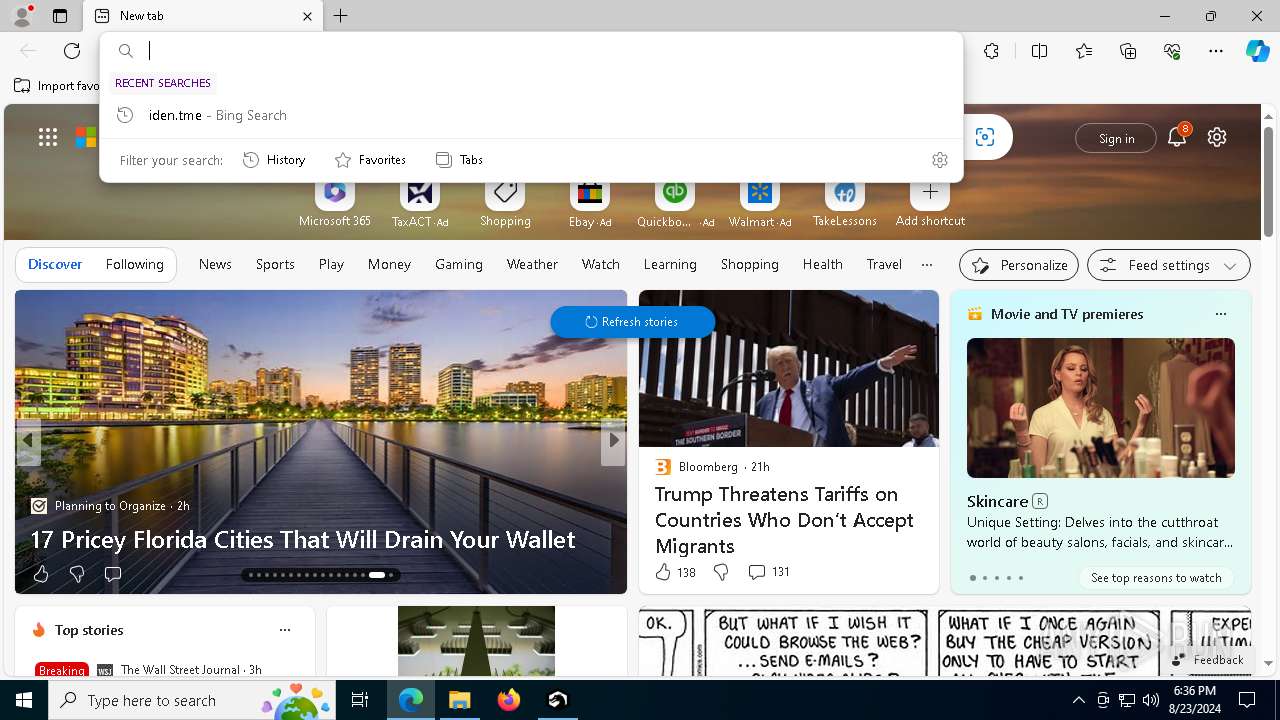Open the Quickbooks shortcut
Screen dimensions: 1280x720
coord(675,203)
